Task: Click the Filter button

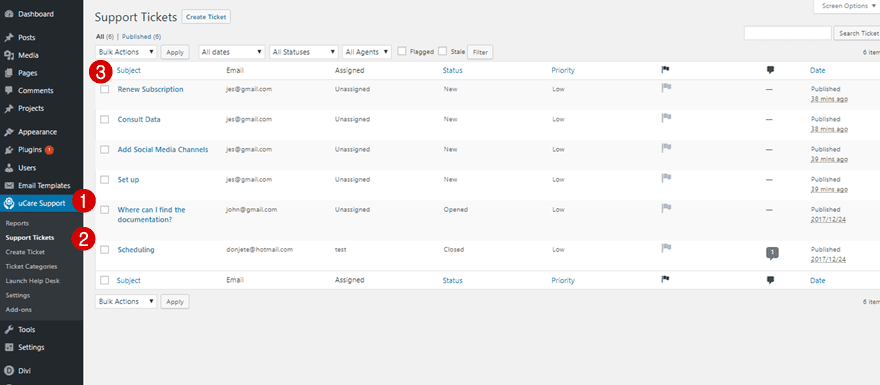Action: [480, 52]
